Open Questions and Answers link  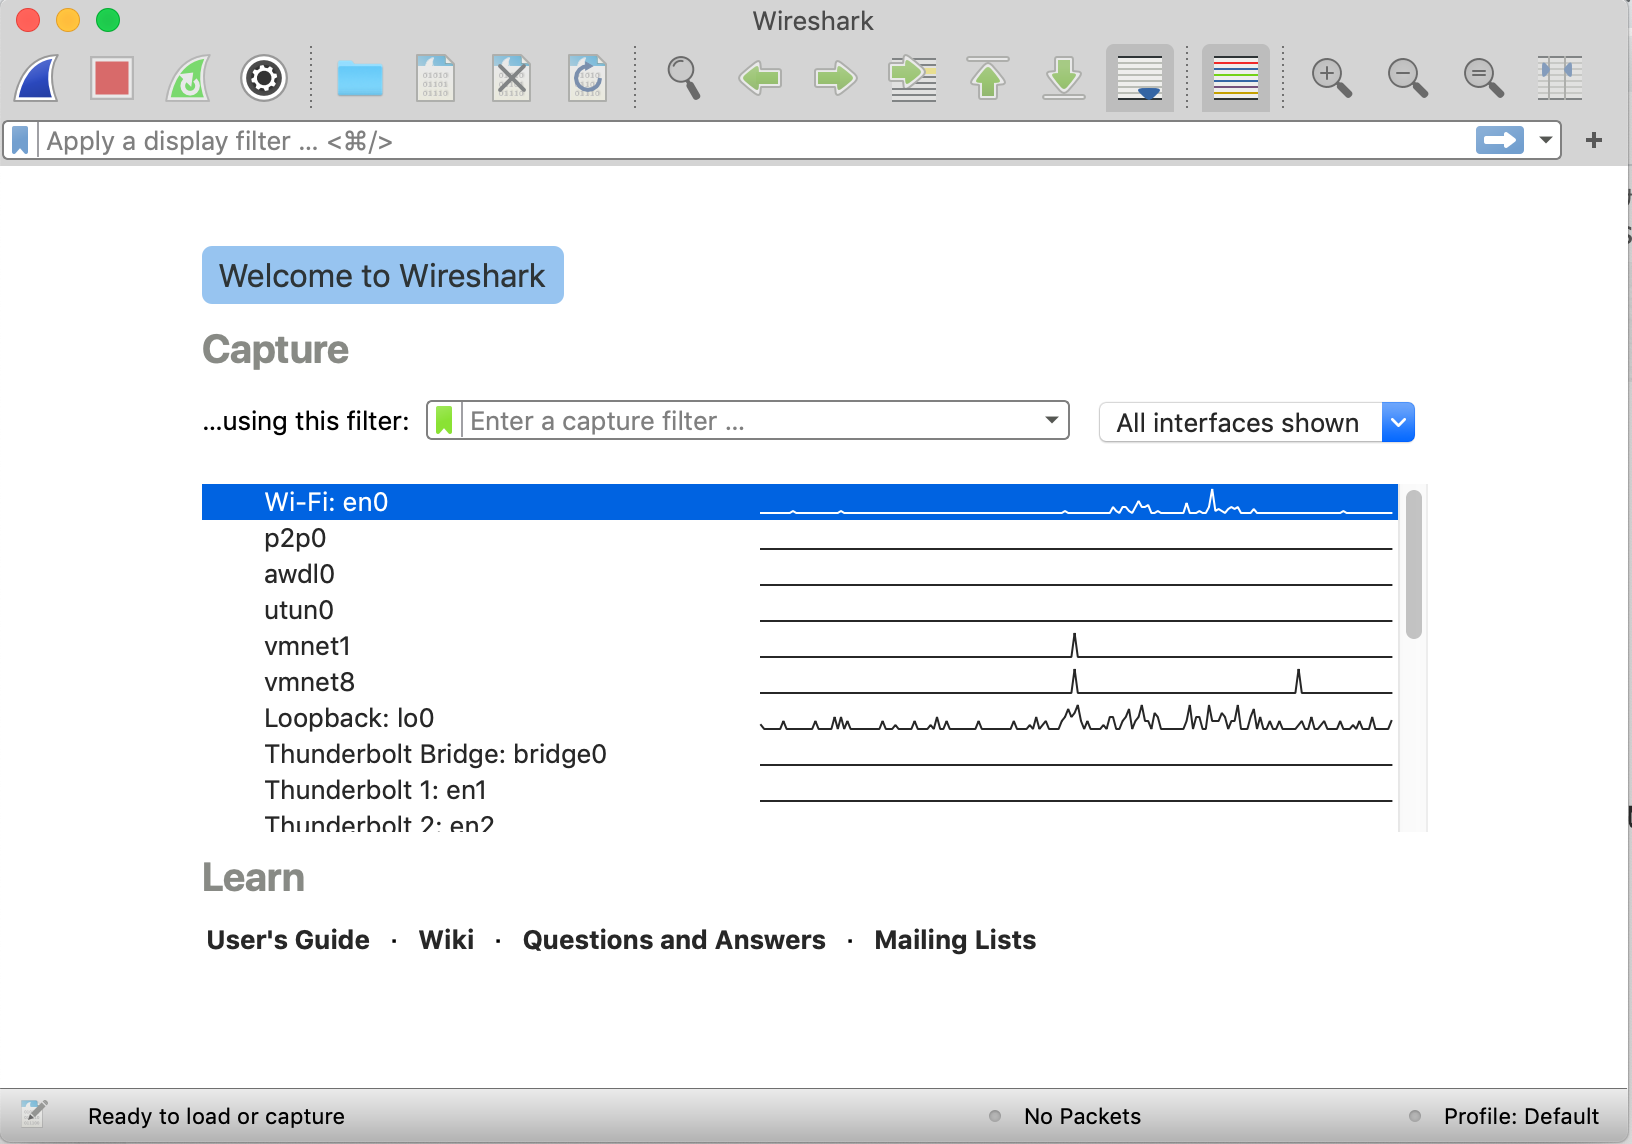pyautogui.click(x=674, y=940)
